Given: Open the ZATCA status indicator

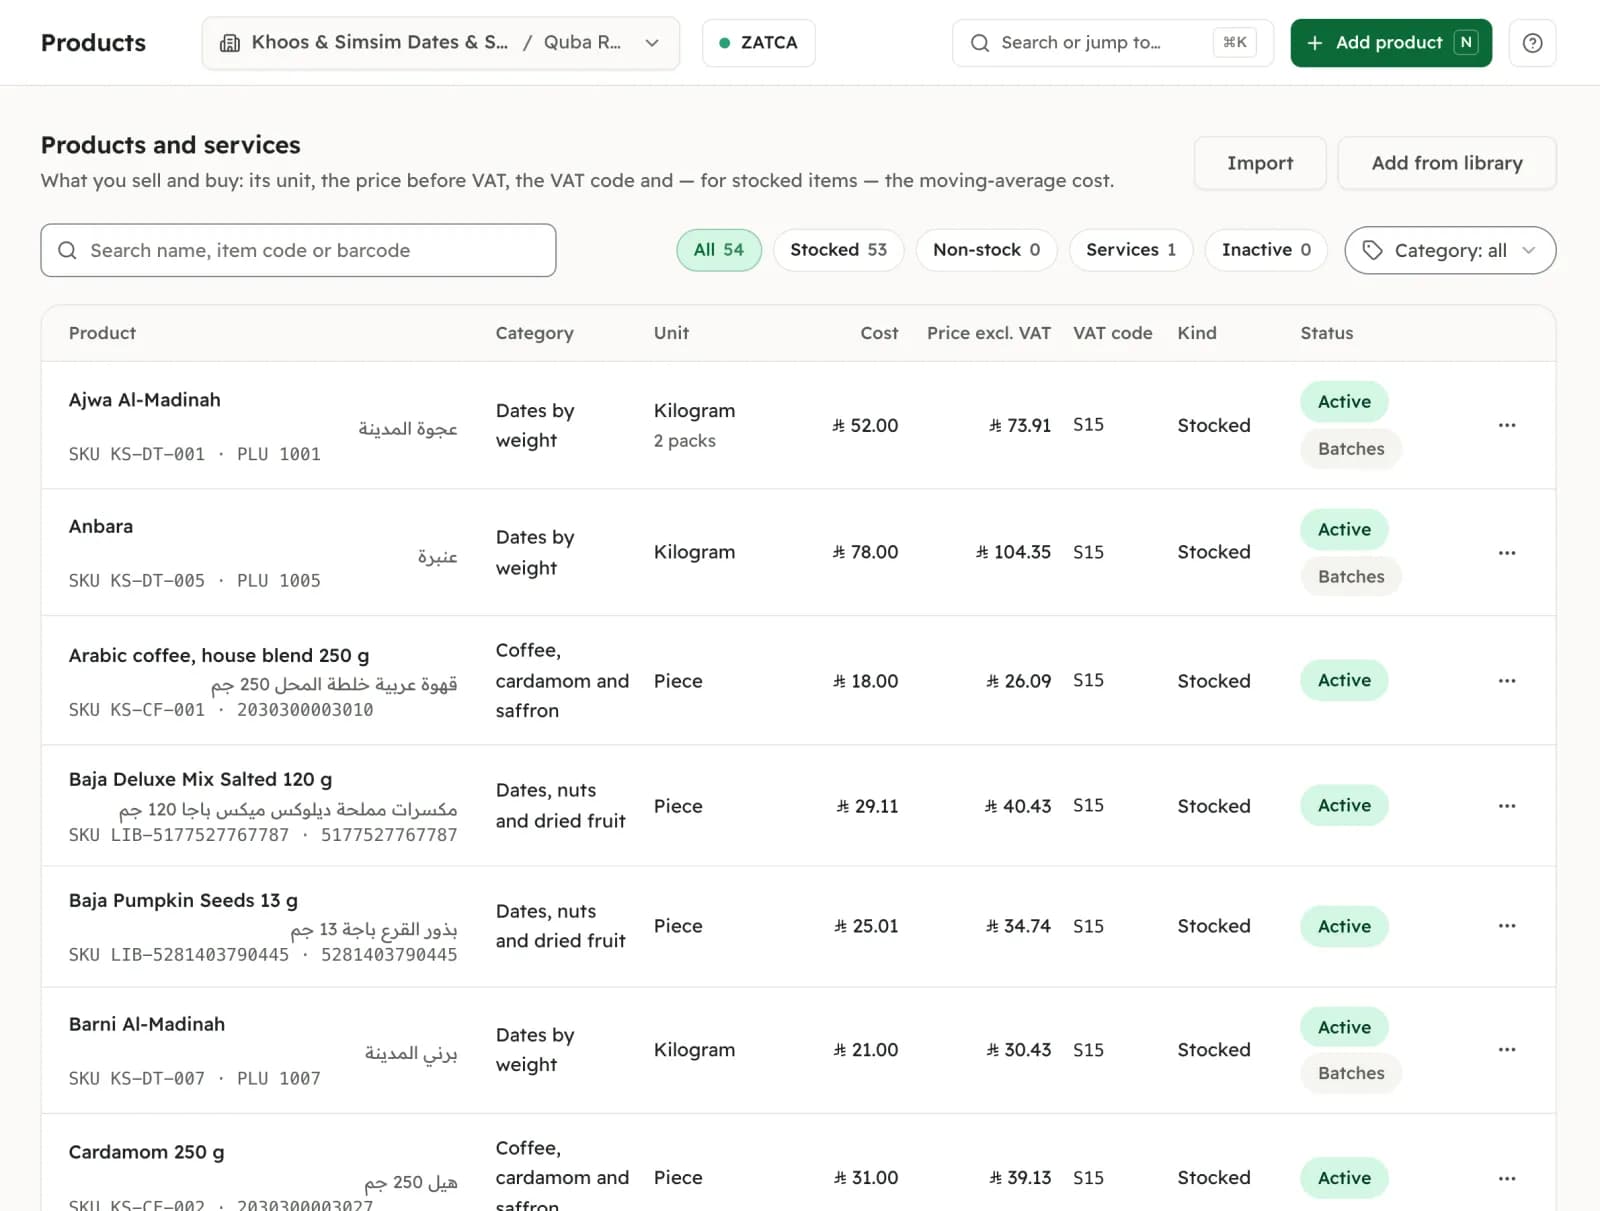Looking at the screenshot, I should tap(759, 43).
